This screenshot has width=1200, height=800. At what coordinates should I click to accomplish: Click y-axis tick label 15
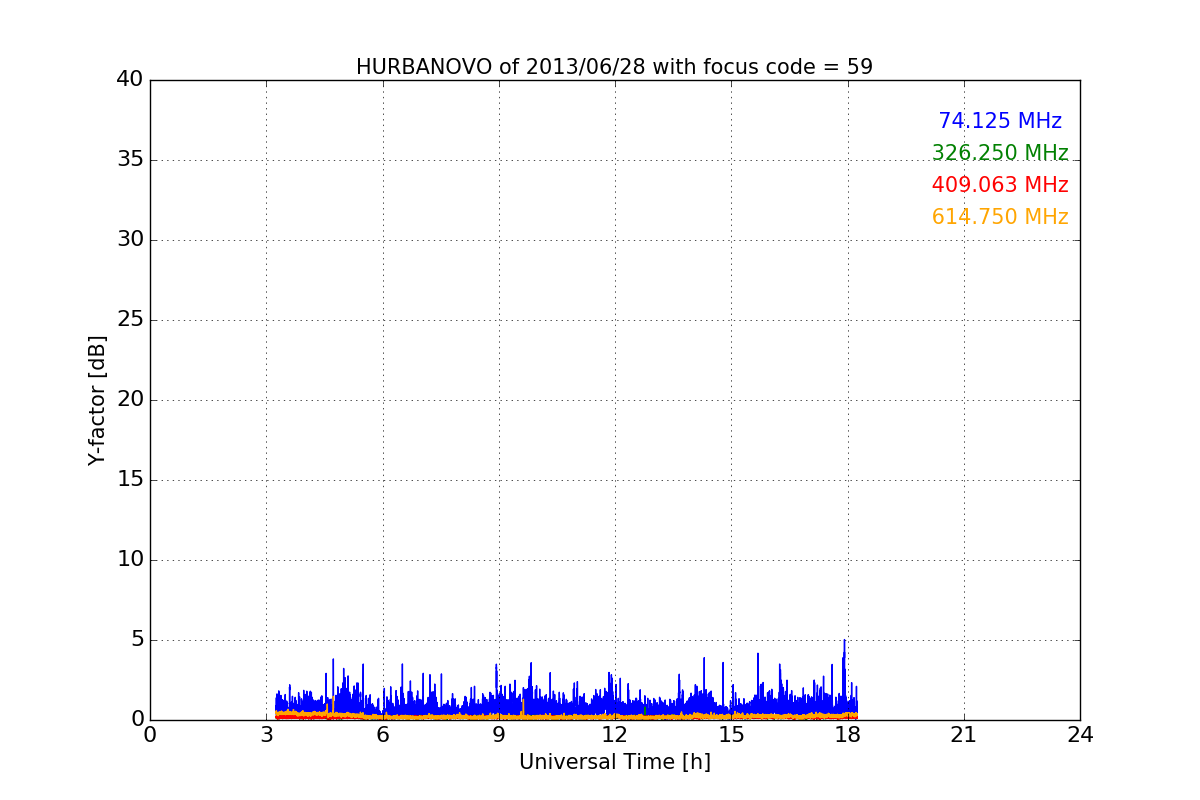click(130, 480)
